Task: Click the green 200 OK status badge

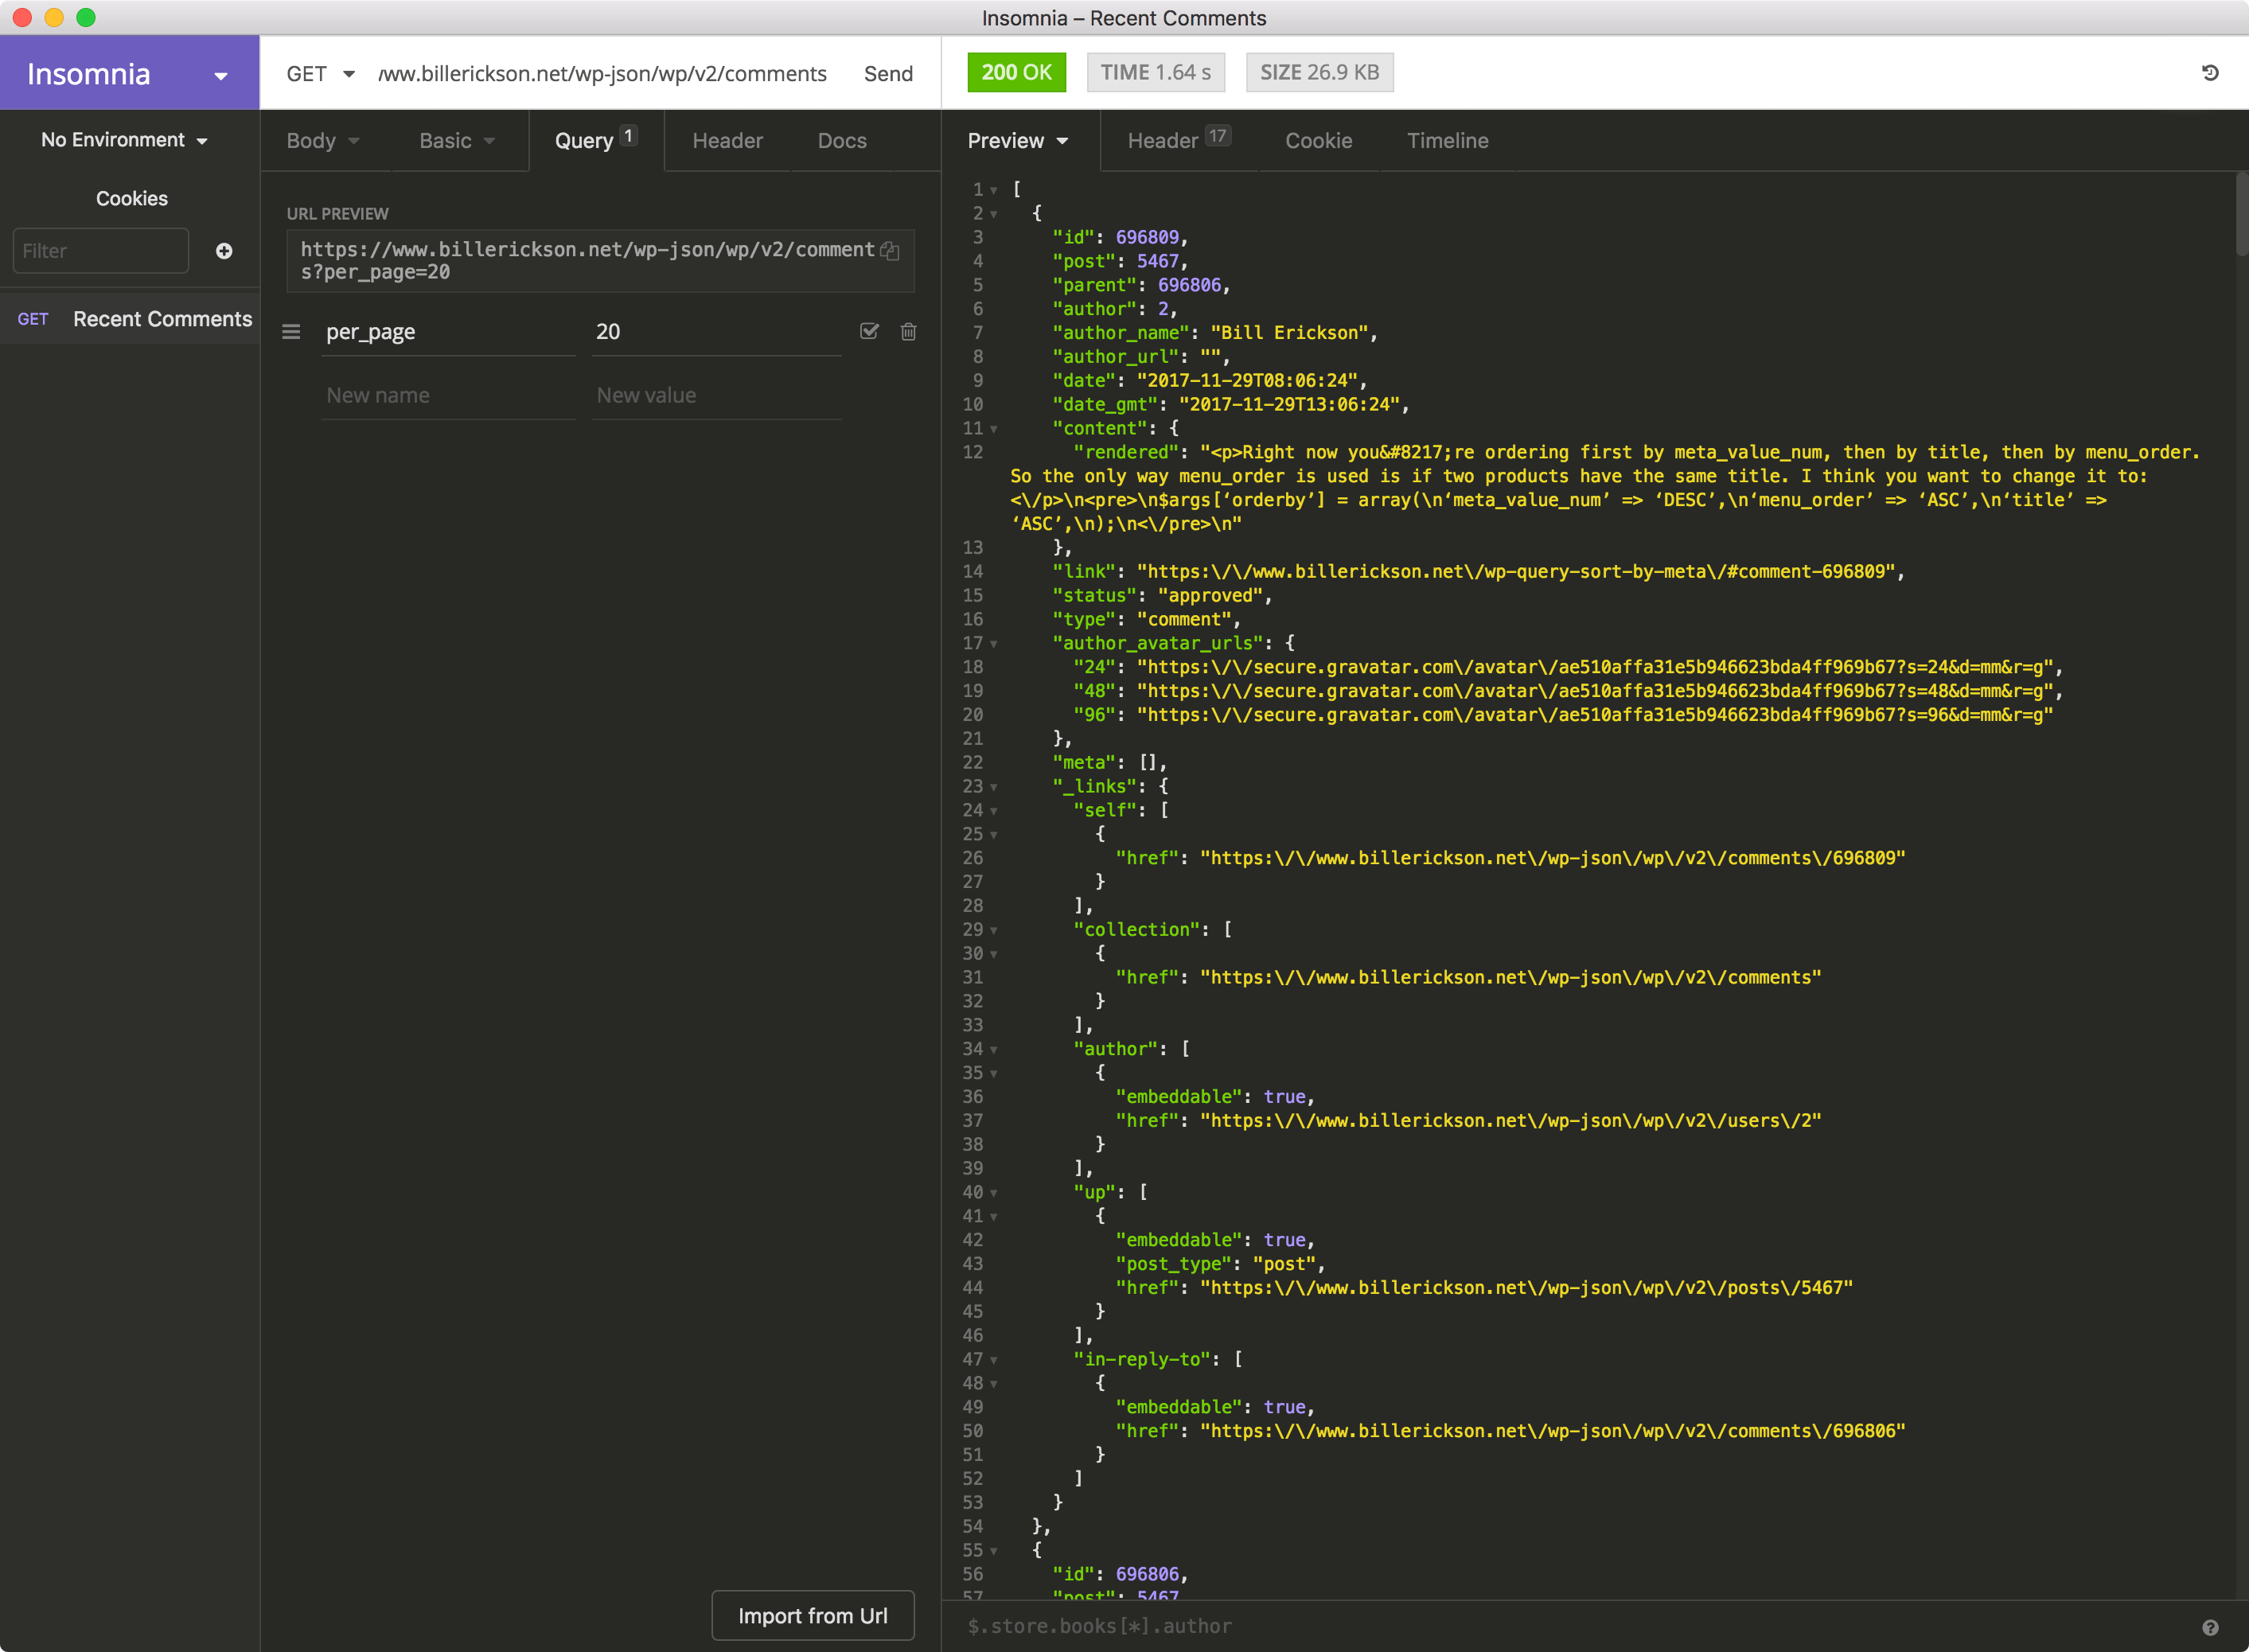Action: (1016, 73)
